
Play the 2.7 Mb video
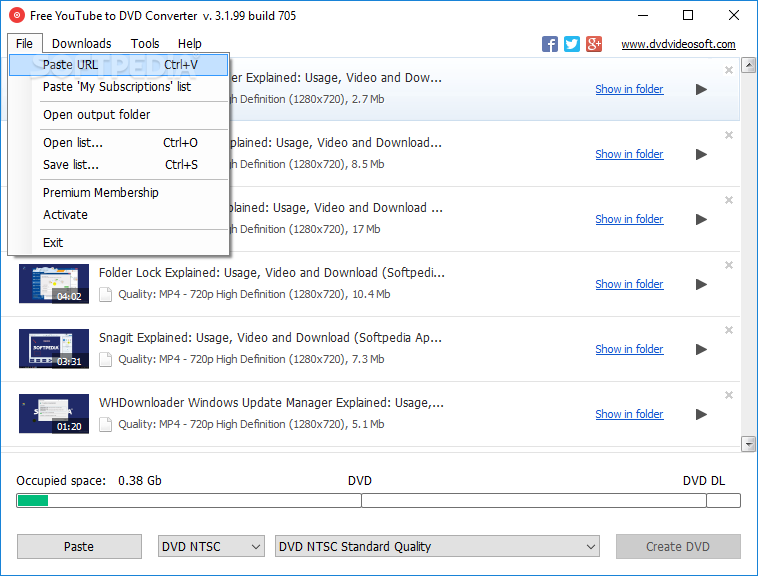[x=701, y=89]
